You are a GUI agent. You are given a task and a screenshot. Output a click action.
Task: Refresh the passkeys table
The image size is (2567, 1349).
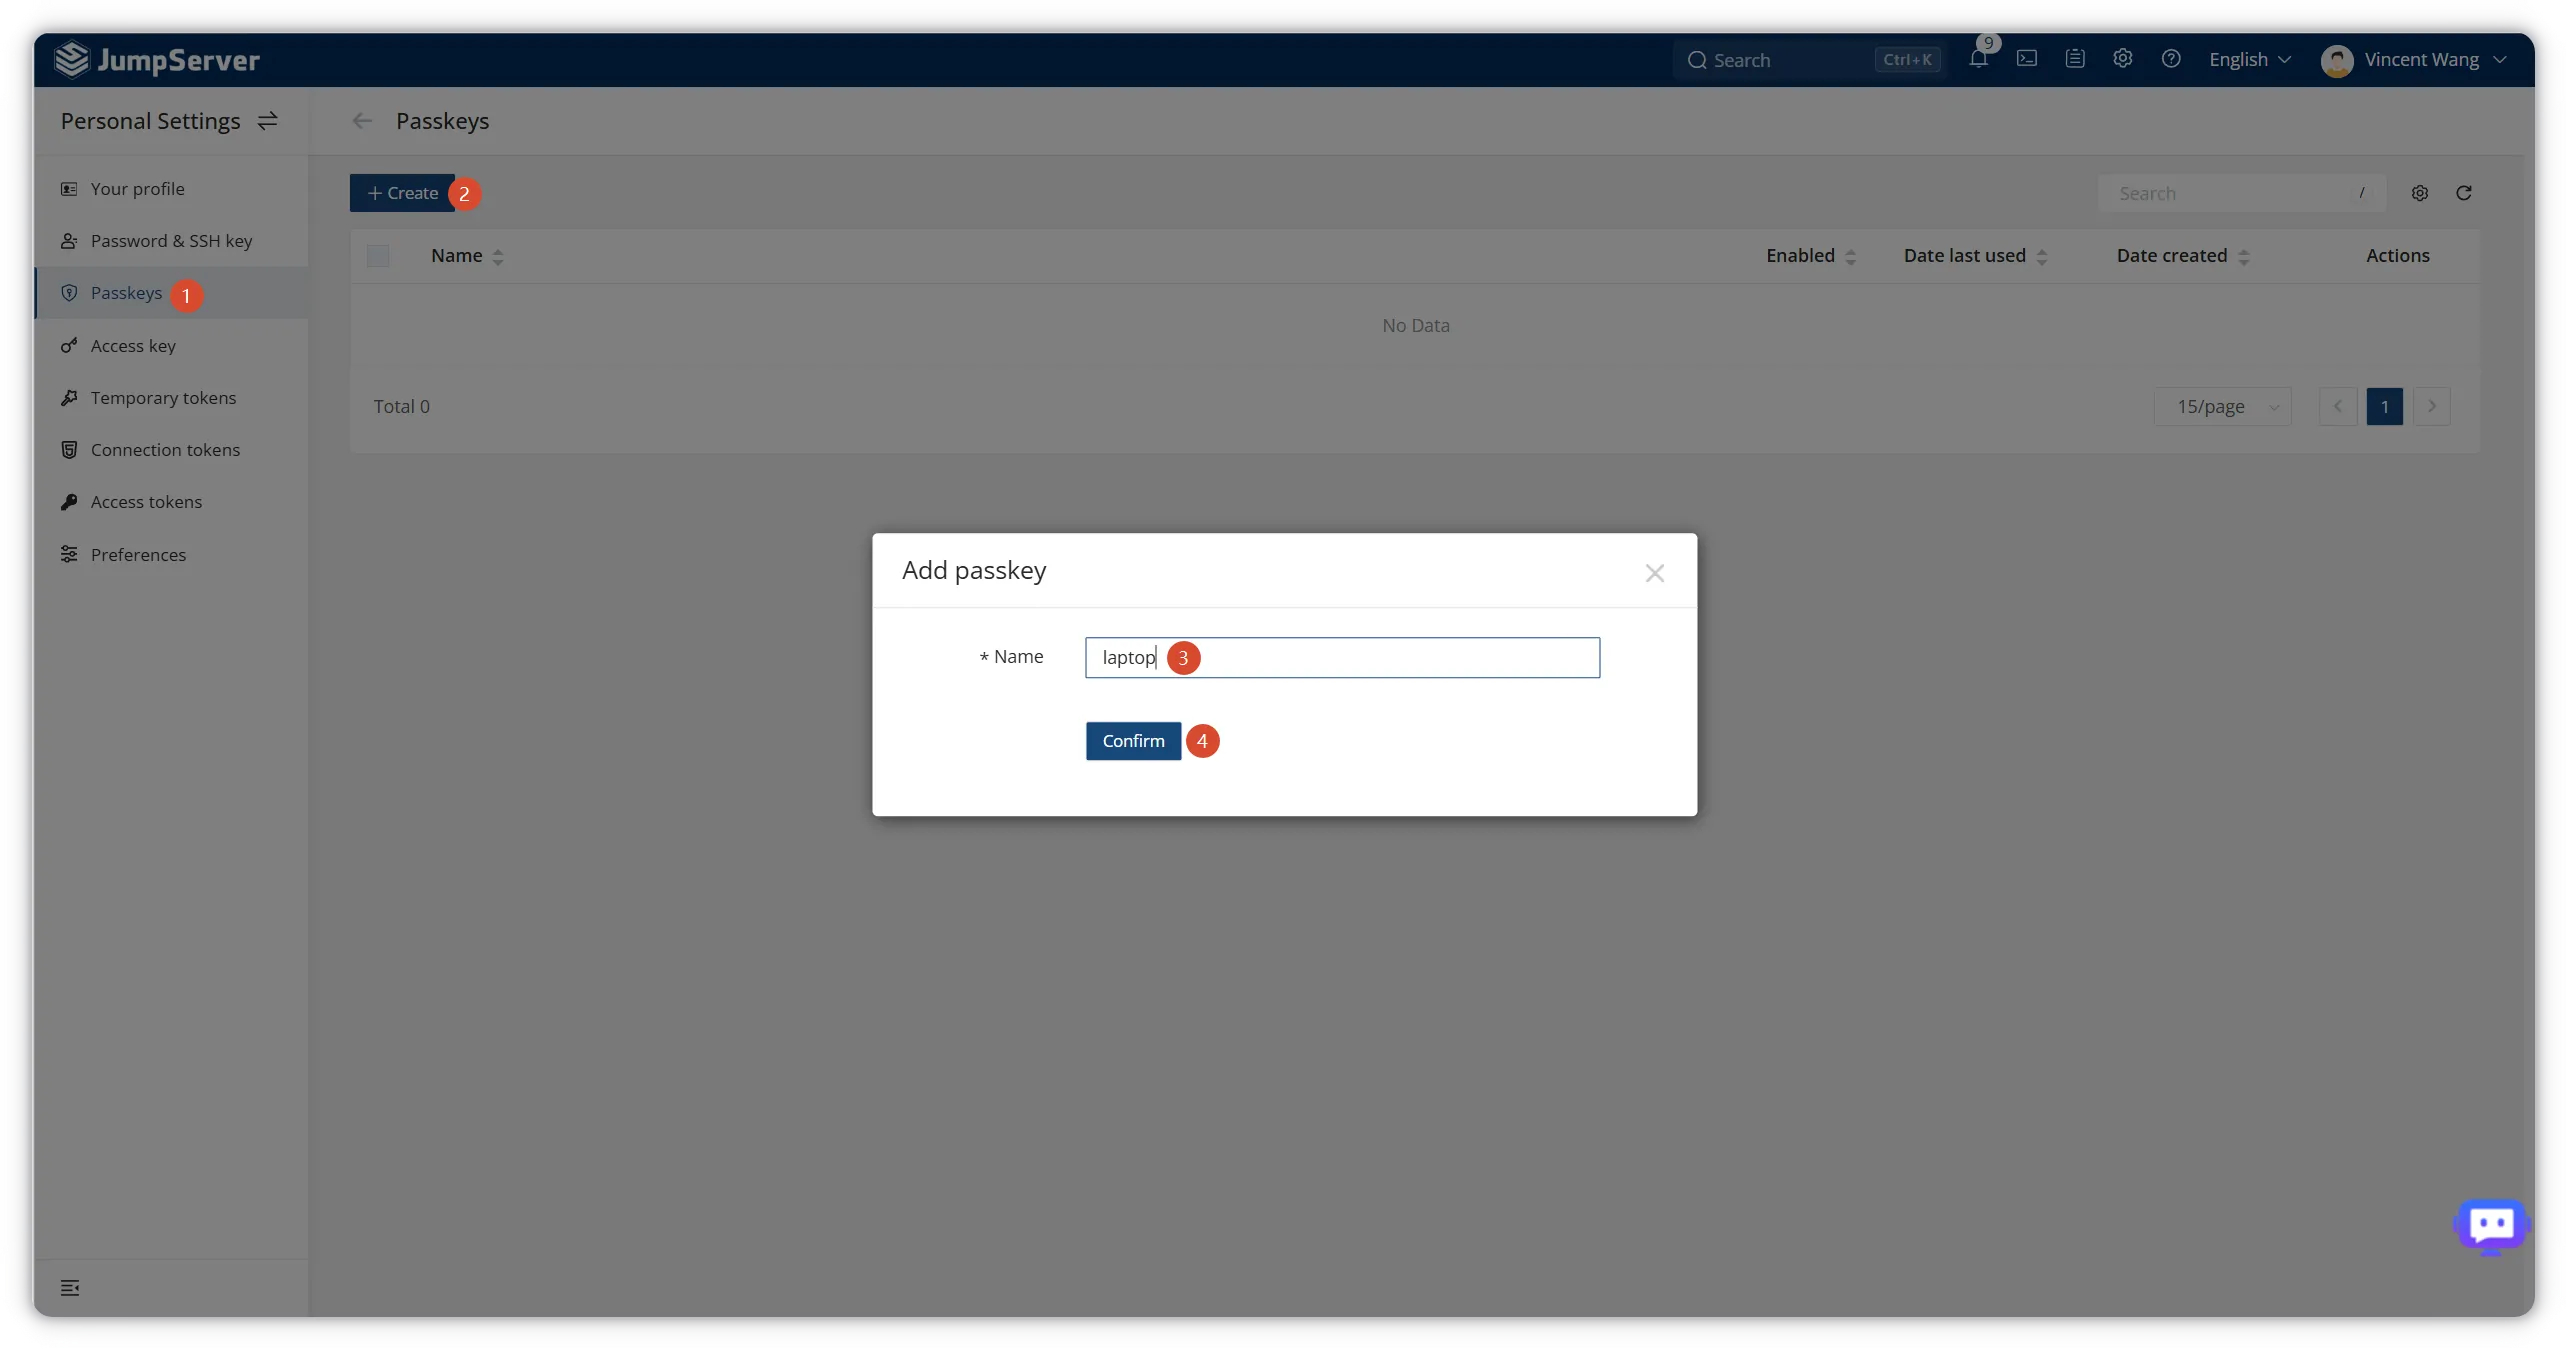click(2464, 193)
